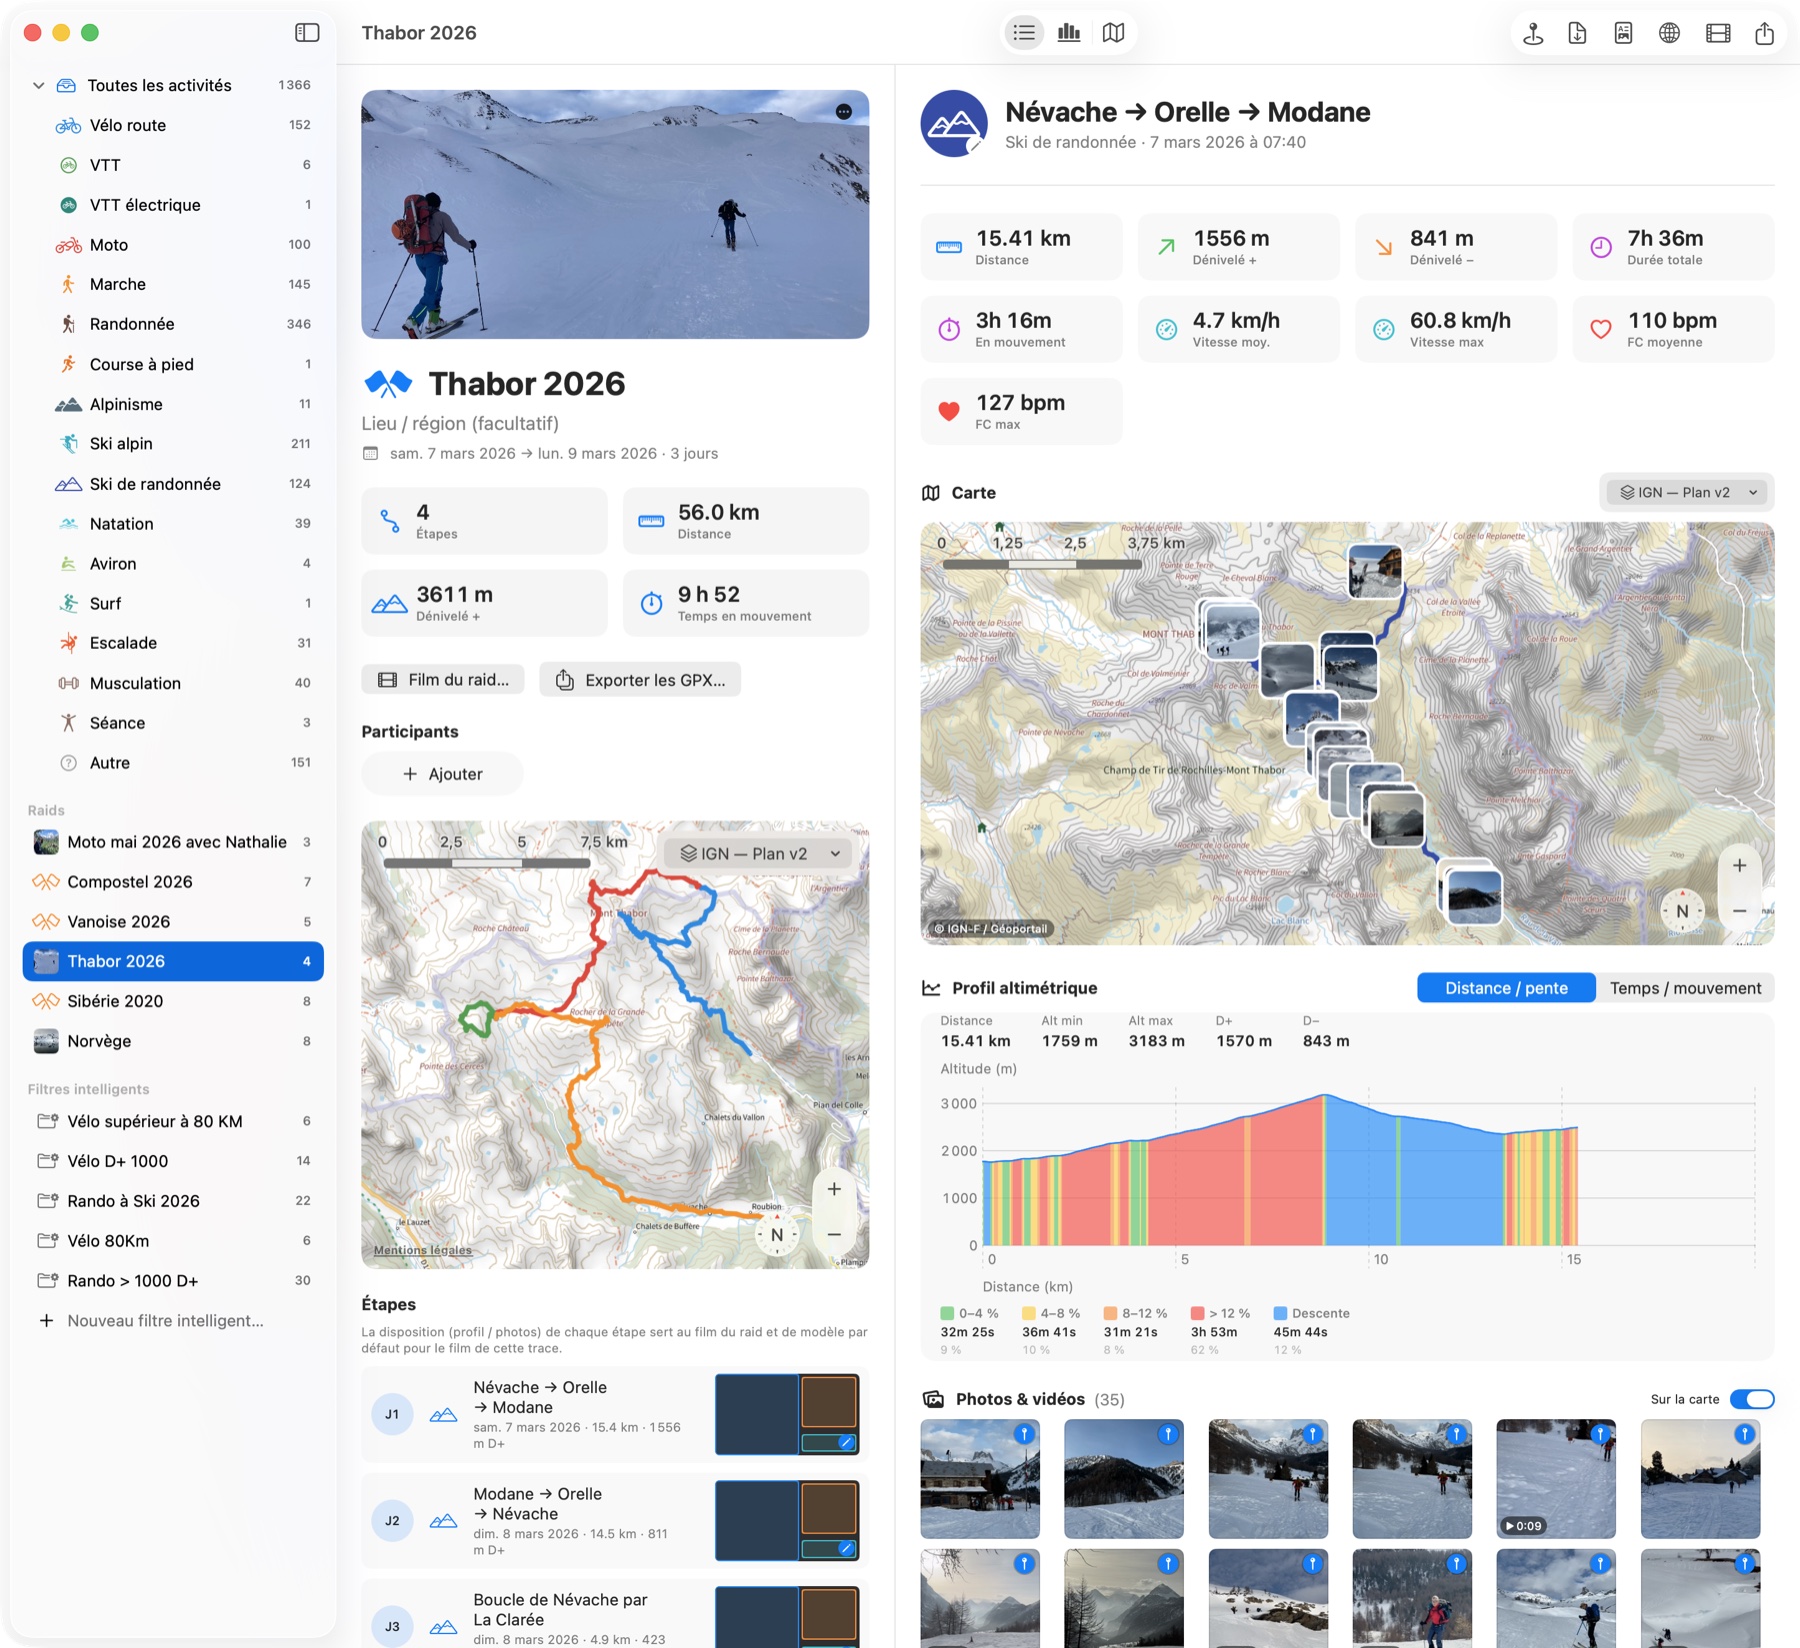Zoom in on the activity Carte map
Screen dimensions: 1800x1648
[x=1740, y=866]
